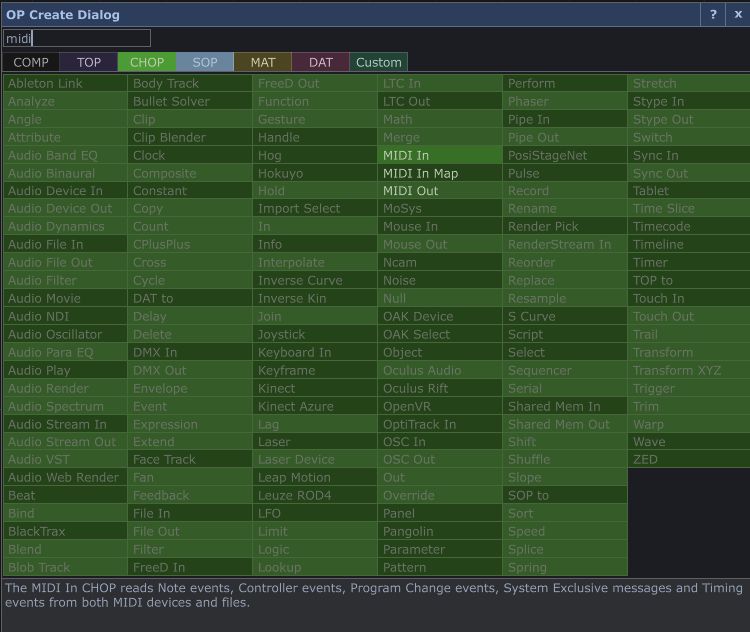Choose the Render Pick operator
This screenshot has height=632, width=750.
[x=565, y=226]
